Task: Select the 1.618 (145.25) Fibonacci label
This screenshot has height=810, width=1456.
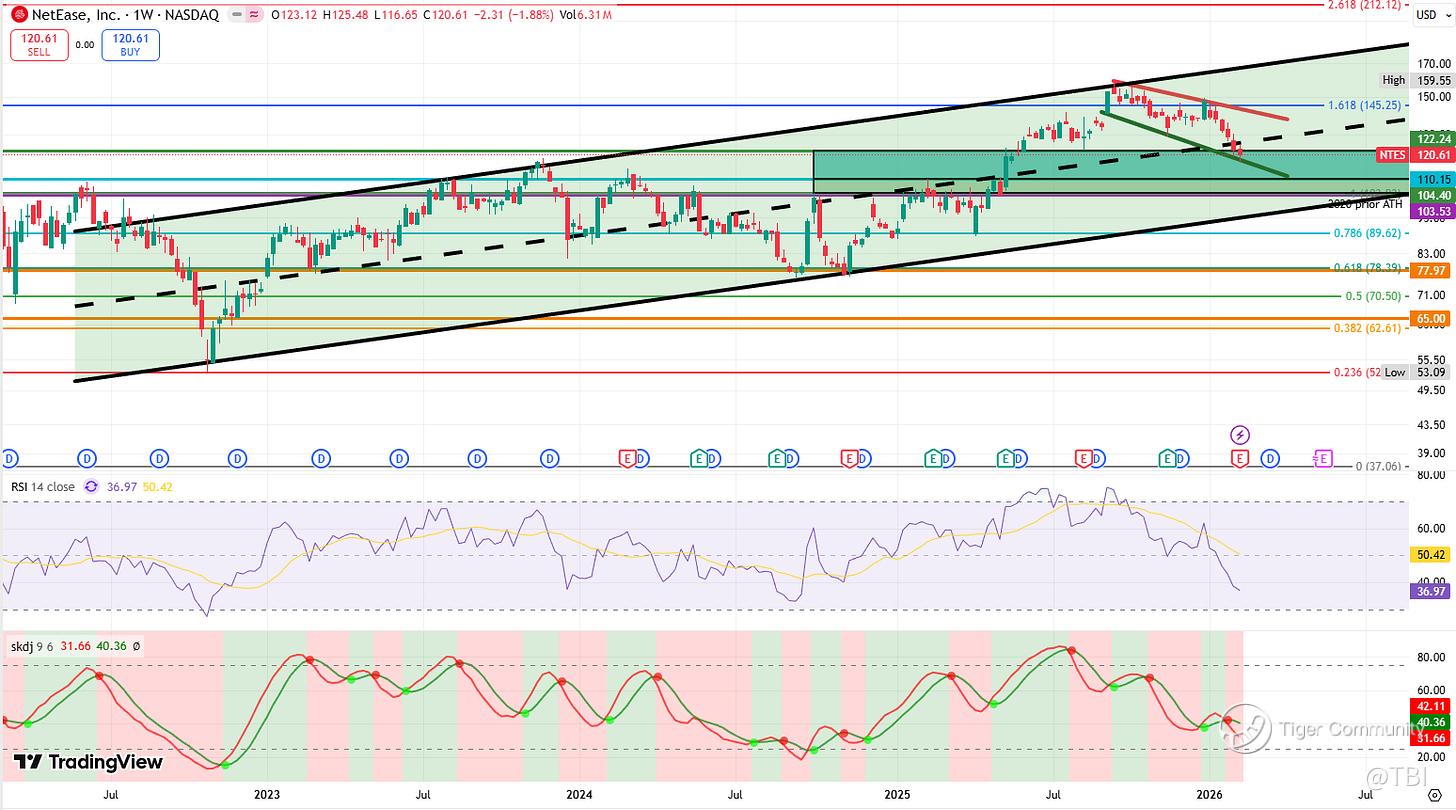Action: point(1364,105)
